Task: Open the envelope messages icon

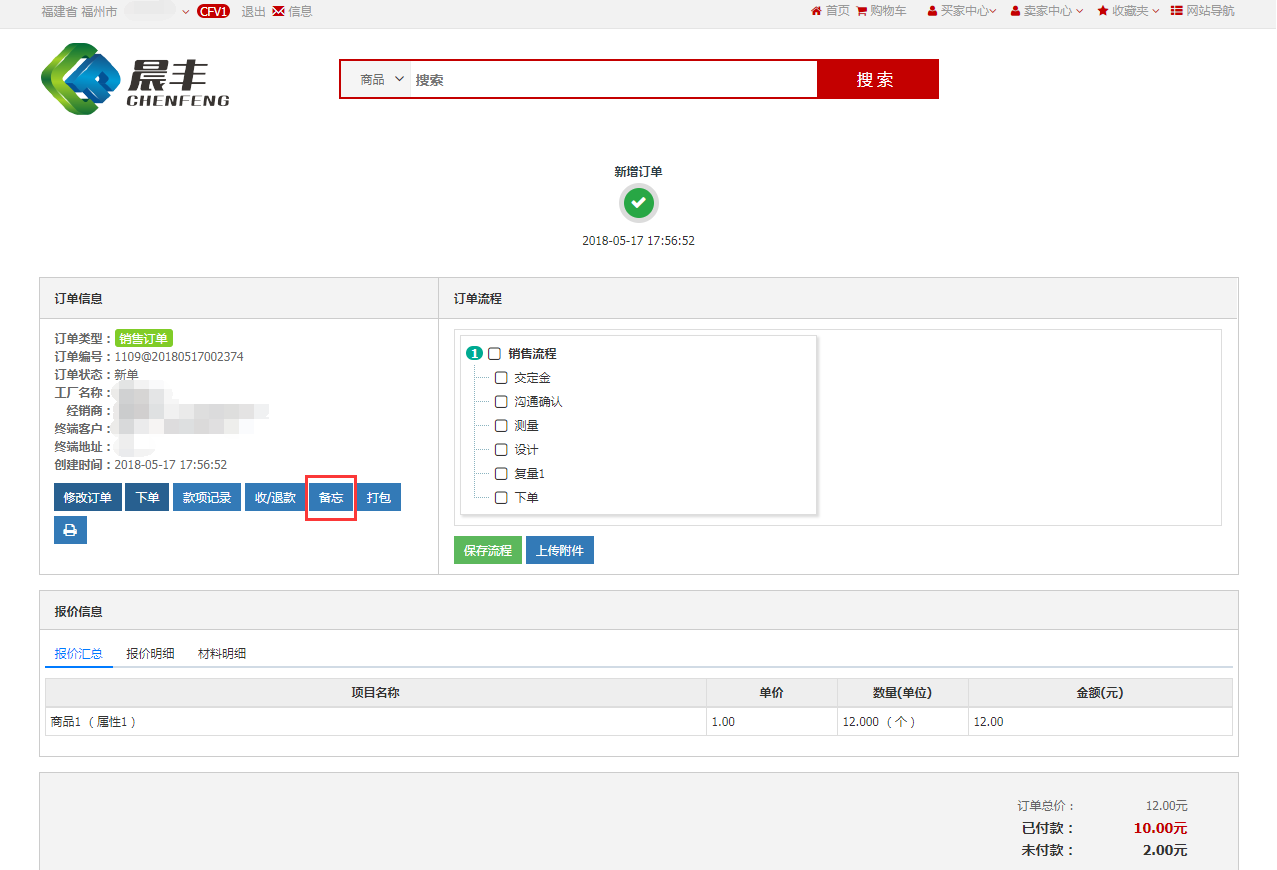Action: click(x=278, y=11)
